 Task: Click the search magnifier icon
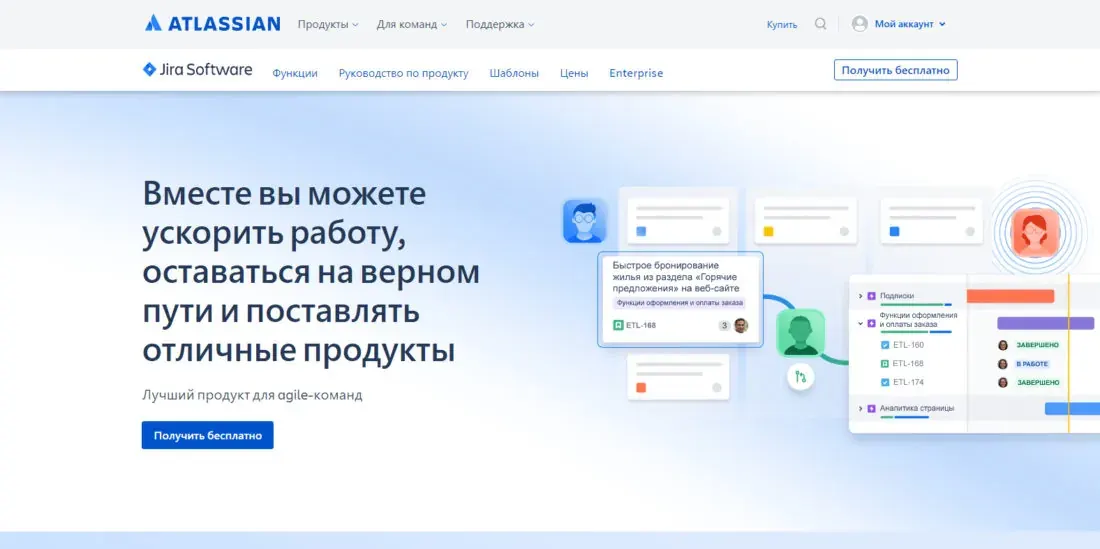pyautogui.click(x=820, y=24)
